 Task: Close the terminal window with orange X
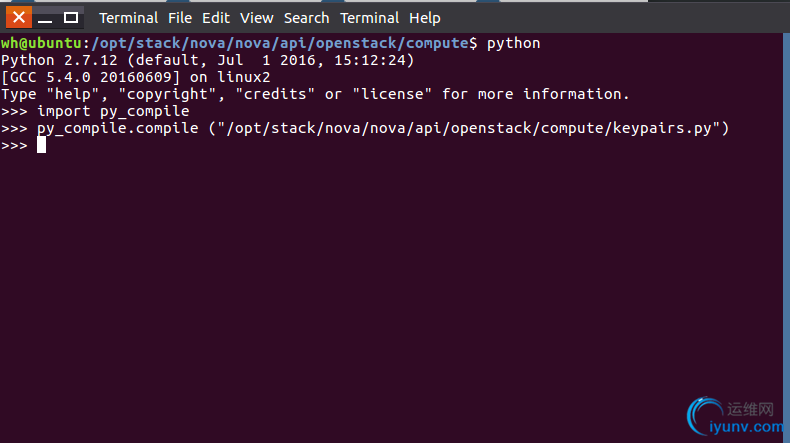[19, 18]
